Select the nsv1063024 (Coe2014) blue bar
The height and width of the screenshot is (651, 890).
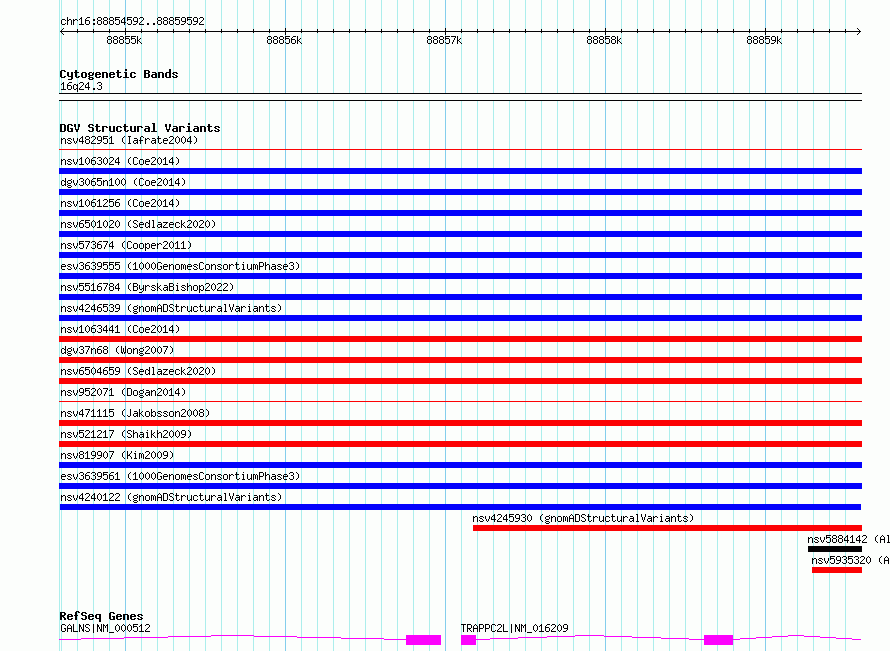(x=460, y=171)
